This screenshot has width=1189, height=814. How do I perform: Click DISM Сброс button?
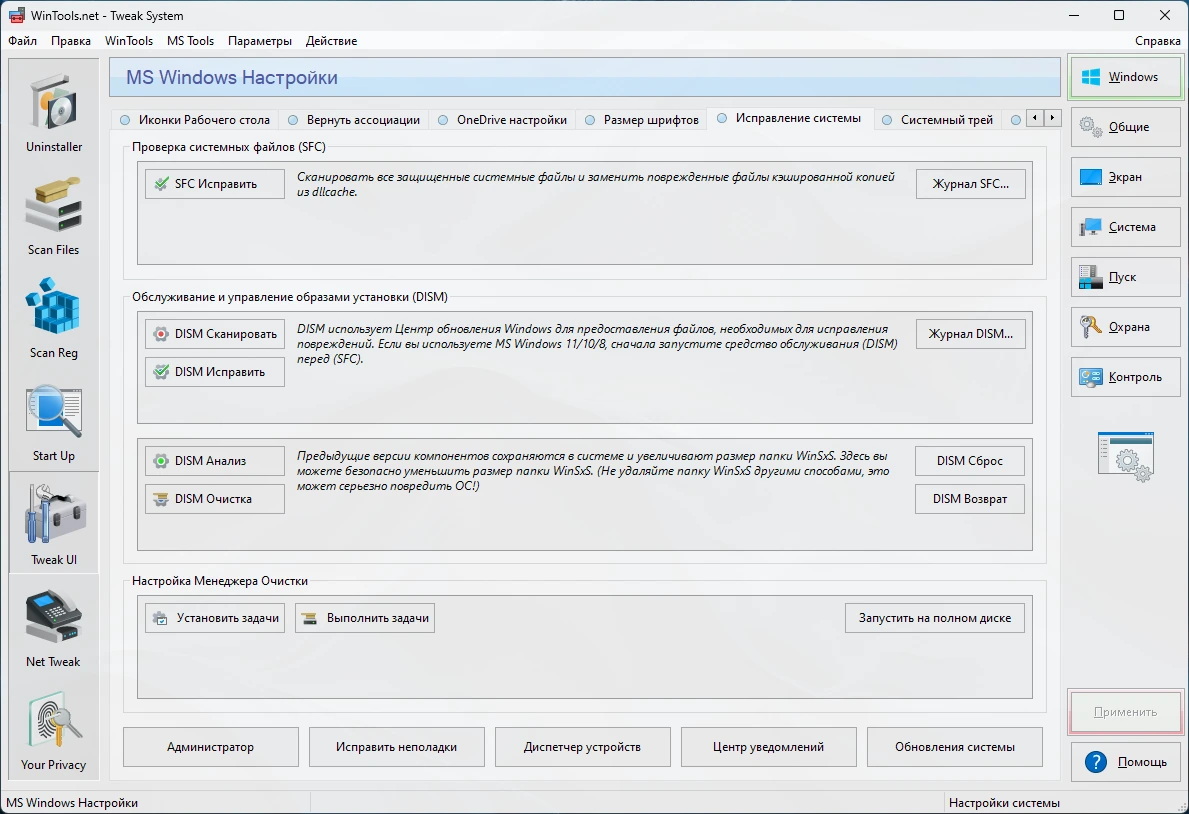tap(970, 460)
